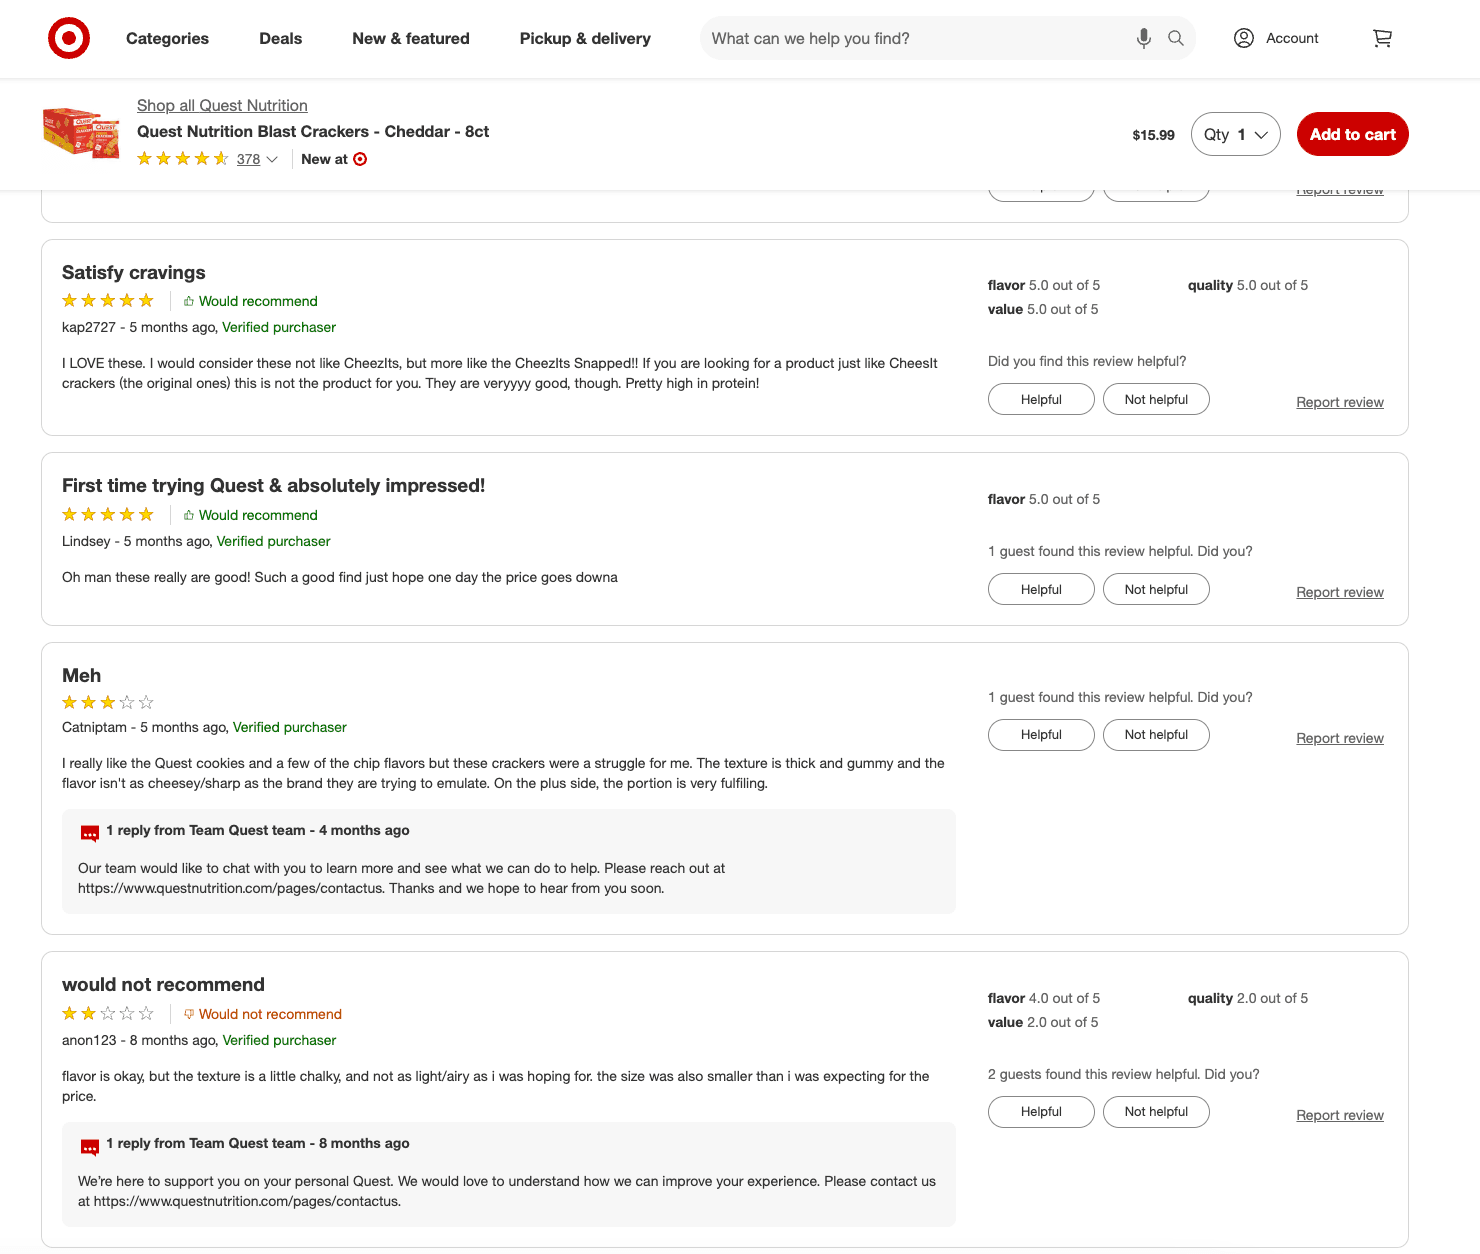Add the Blast Crackers to cart

coord(1353,134)
